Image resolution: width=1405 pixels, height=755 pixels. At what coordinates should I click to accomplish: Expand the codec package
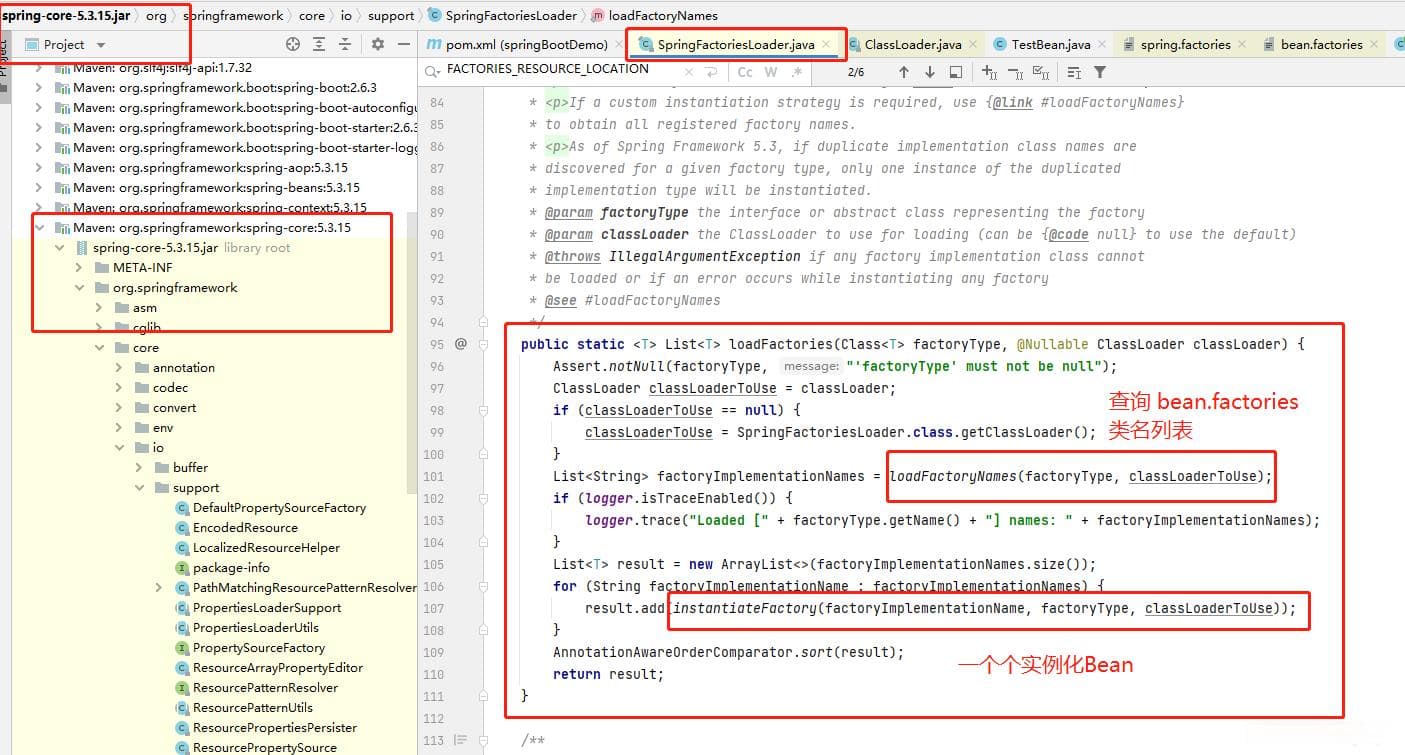[119, 387]
